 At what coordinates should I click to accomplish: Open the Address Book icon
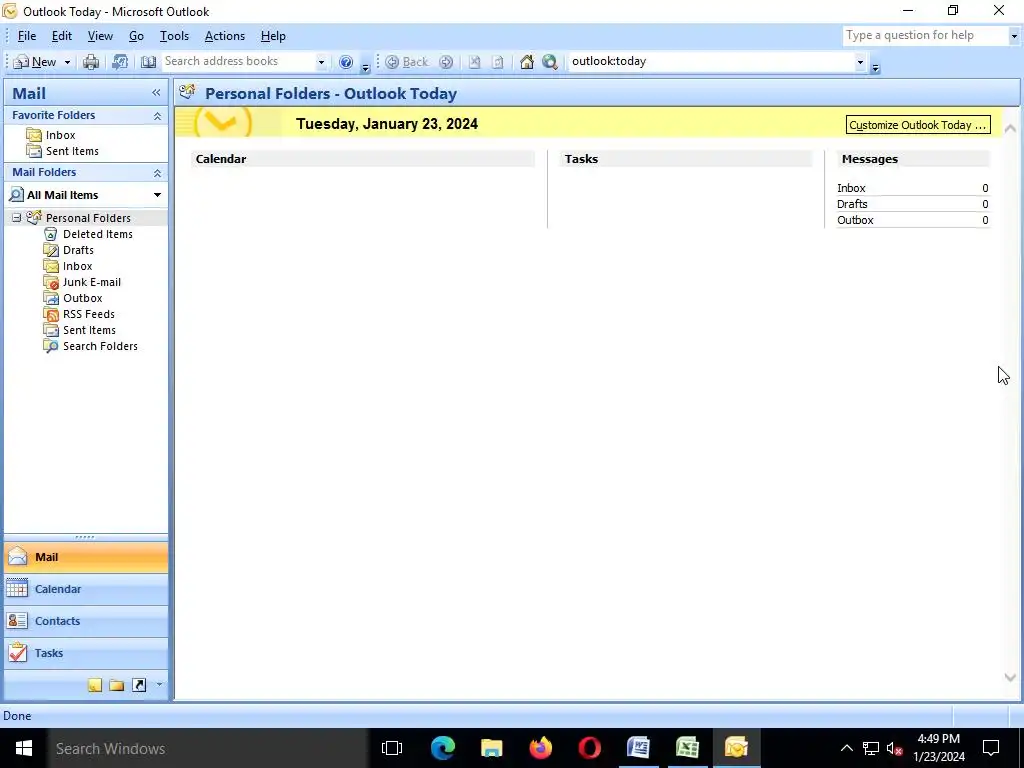148,62
